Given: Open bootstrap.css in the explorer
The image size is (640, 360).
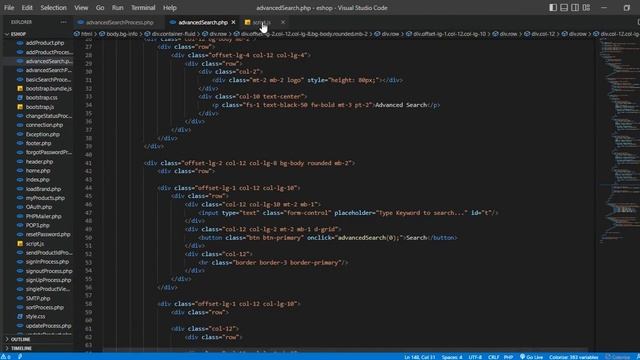Looking at the screenshot, I should coord(41,98).
